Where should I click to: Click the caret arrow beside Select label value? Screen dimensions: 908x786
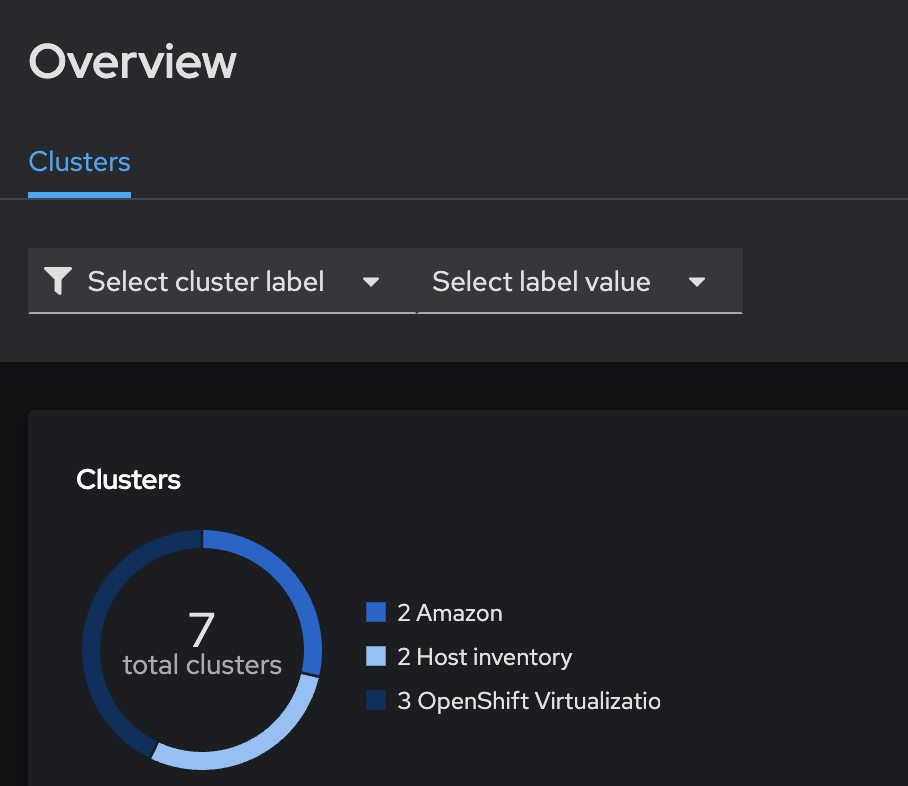[x=697, y=282]
